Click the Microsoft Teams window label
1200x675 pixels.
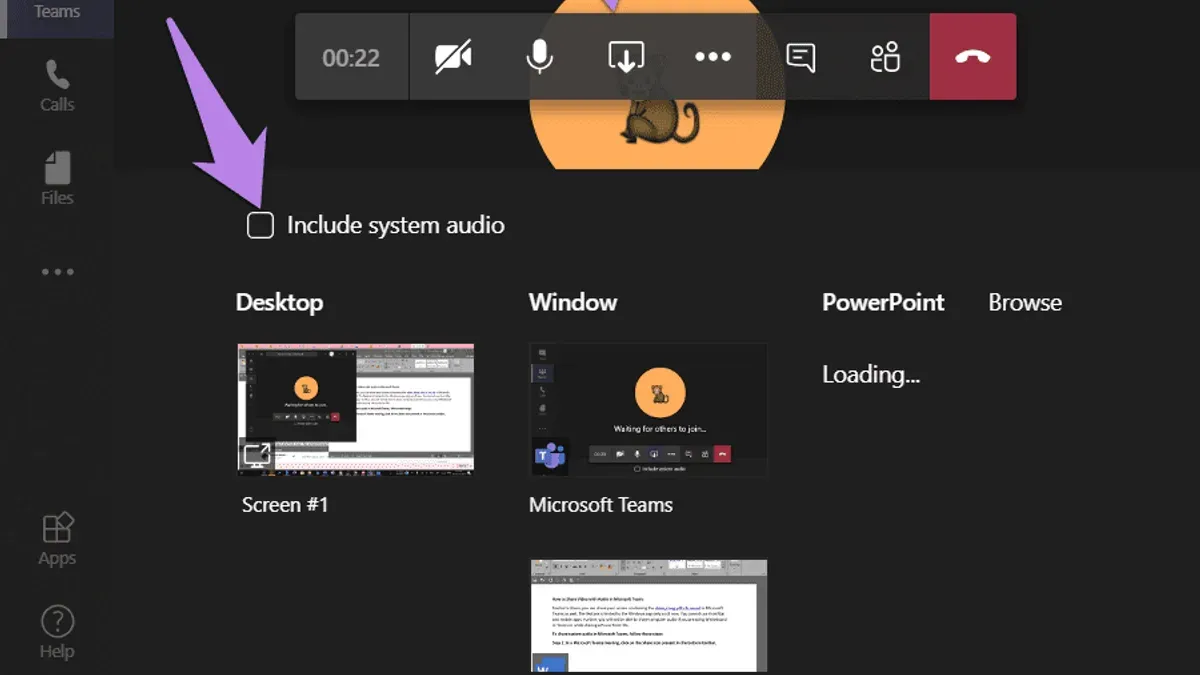601,505
